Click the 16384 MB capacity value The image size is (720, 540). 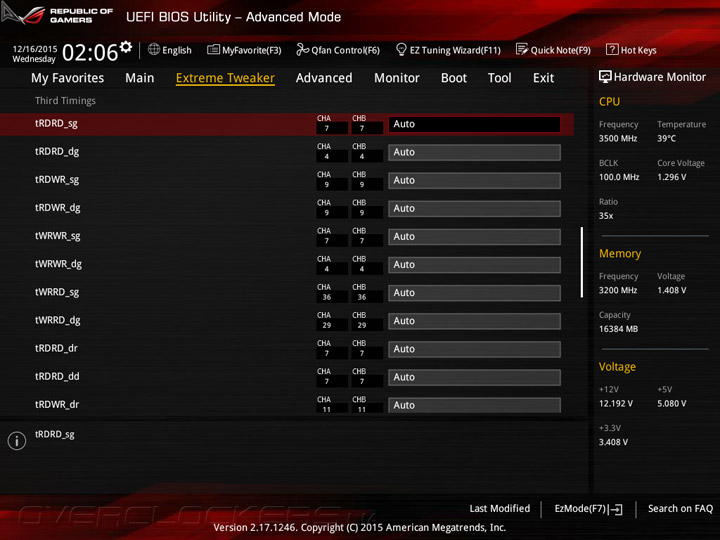[x=619, y=329]
